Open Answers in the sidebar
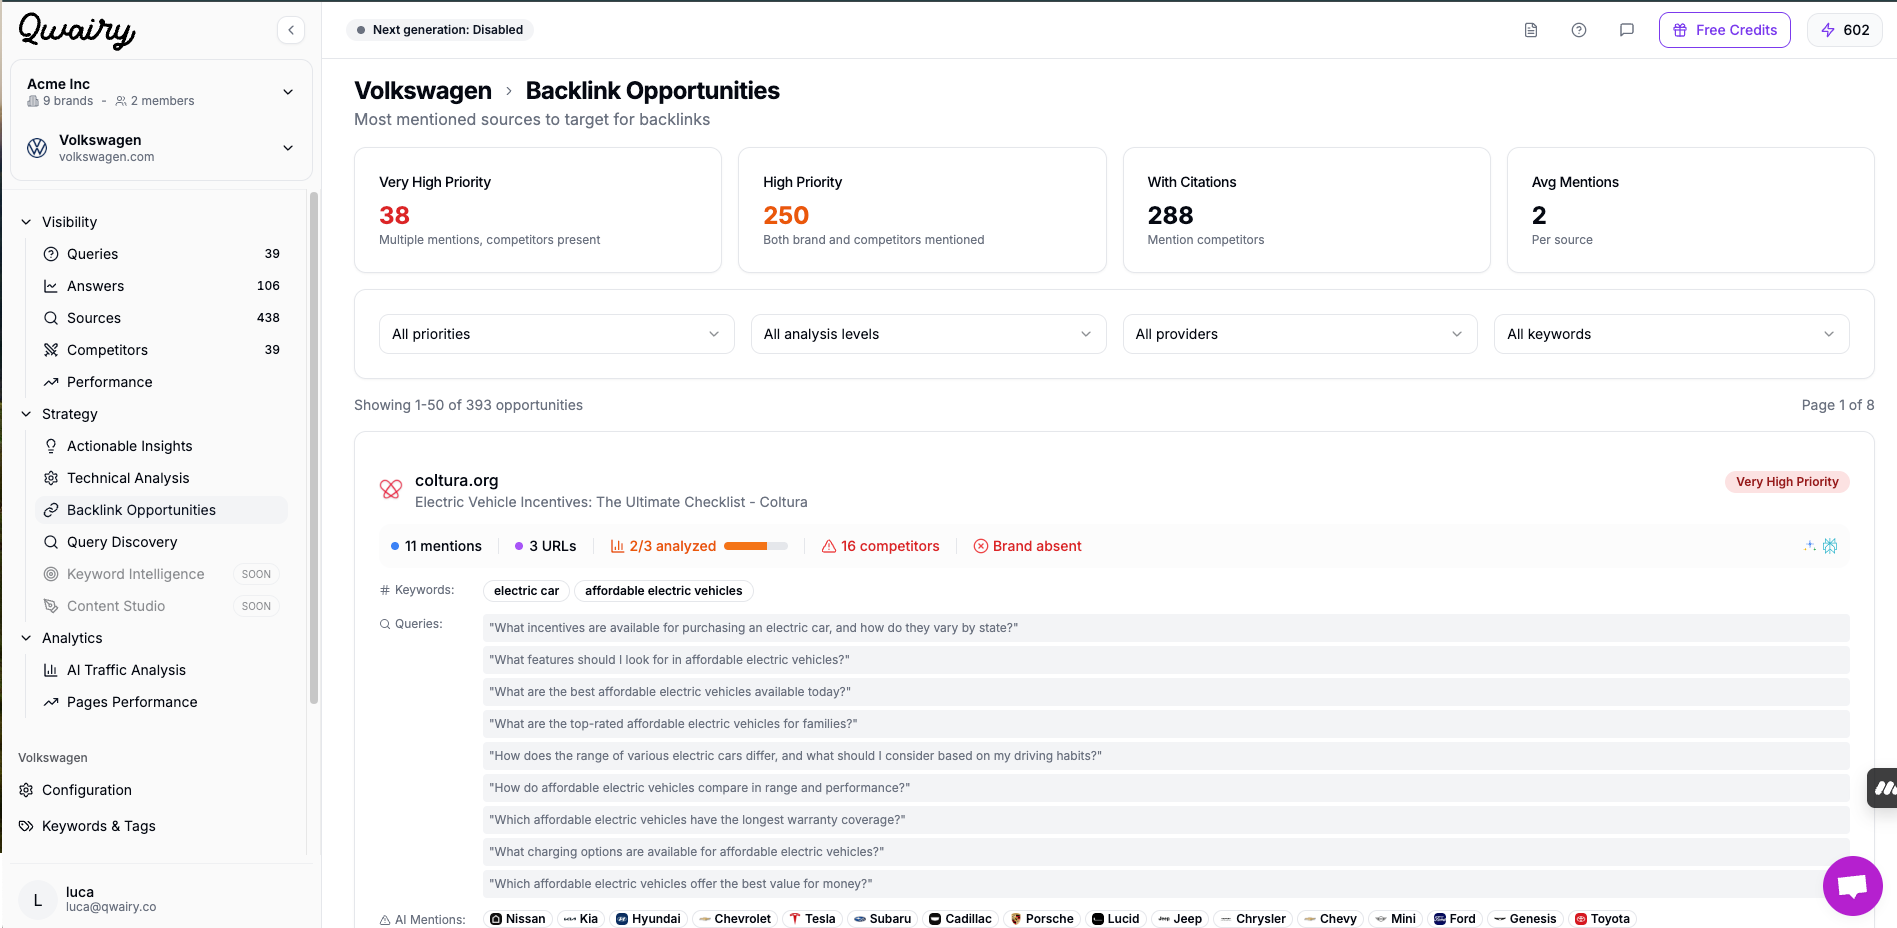1897x928 pixels. click(161, 286)
